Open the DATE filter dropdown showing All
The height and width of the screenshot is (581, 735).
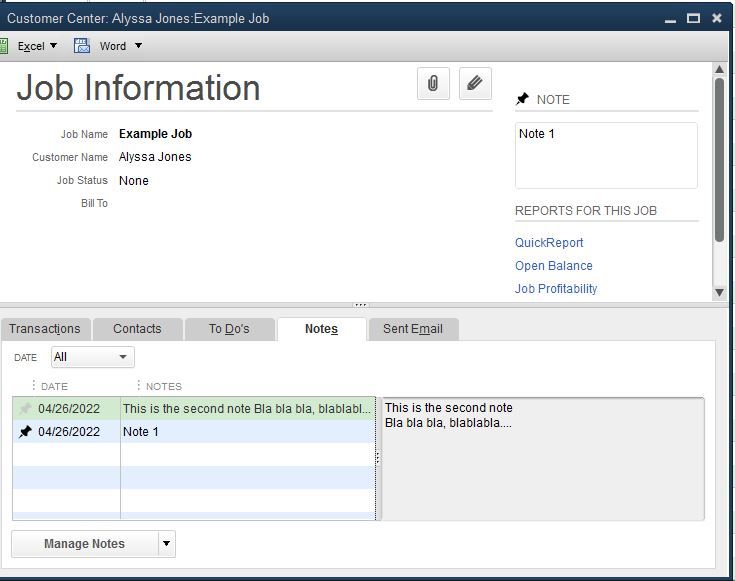(93, 357)
